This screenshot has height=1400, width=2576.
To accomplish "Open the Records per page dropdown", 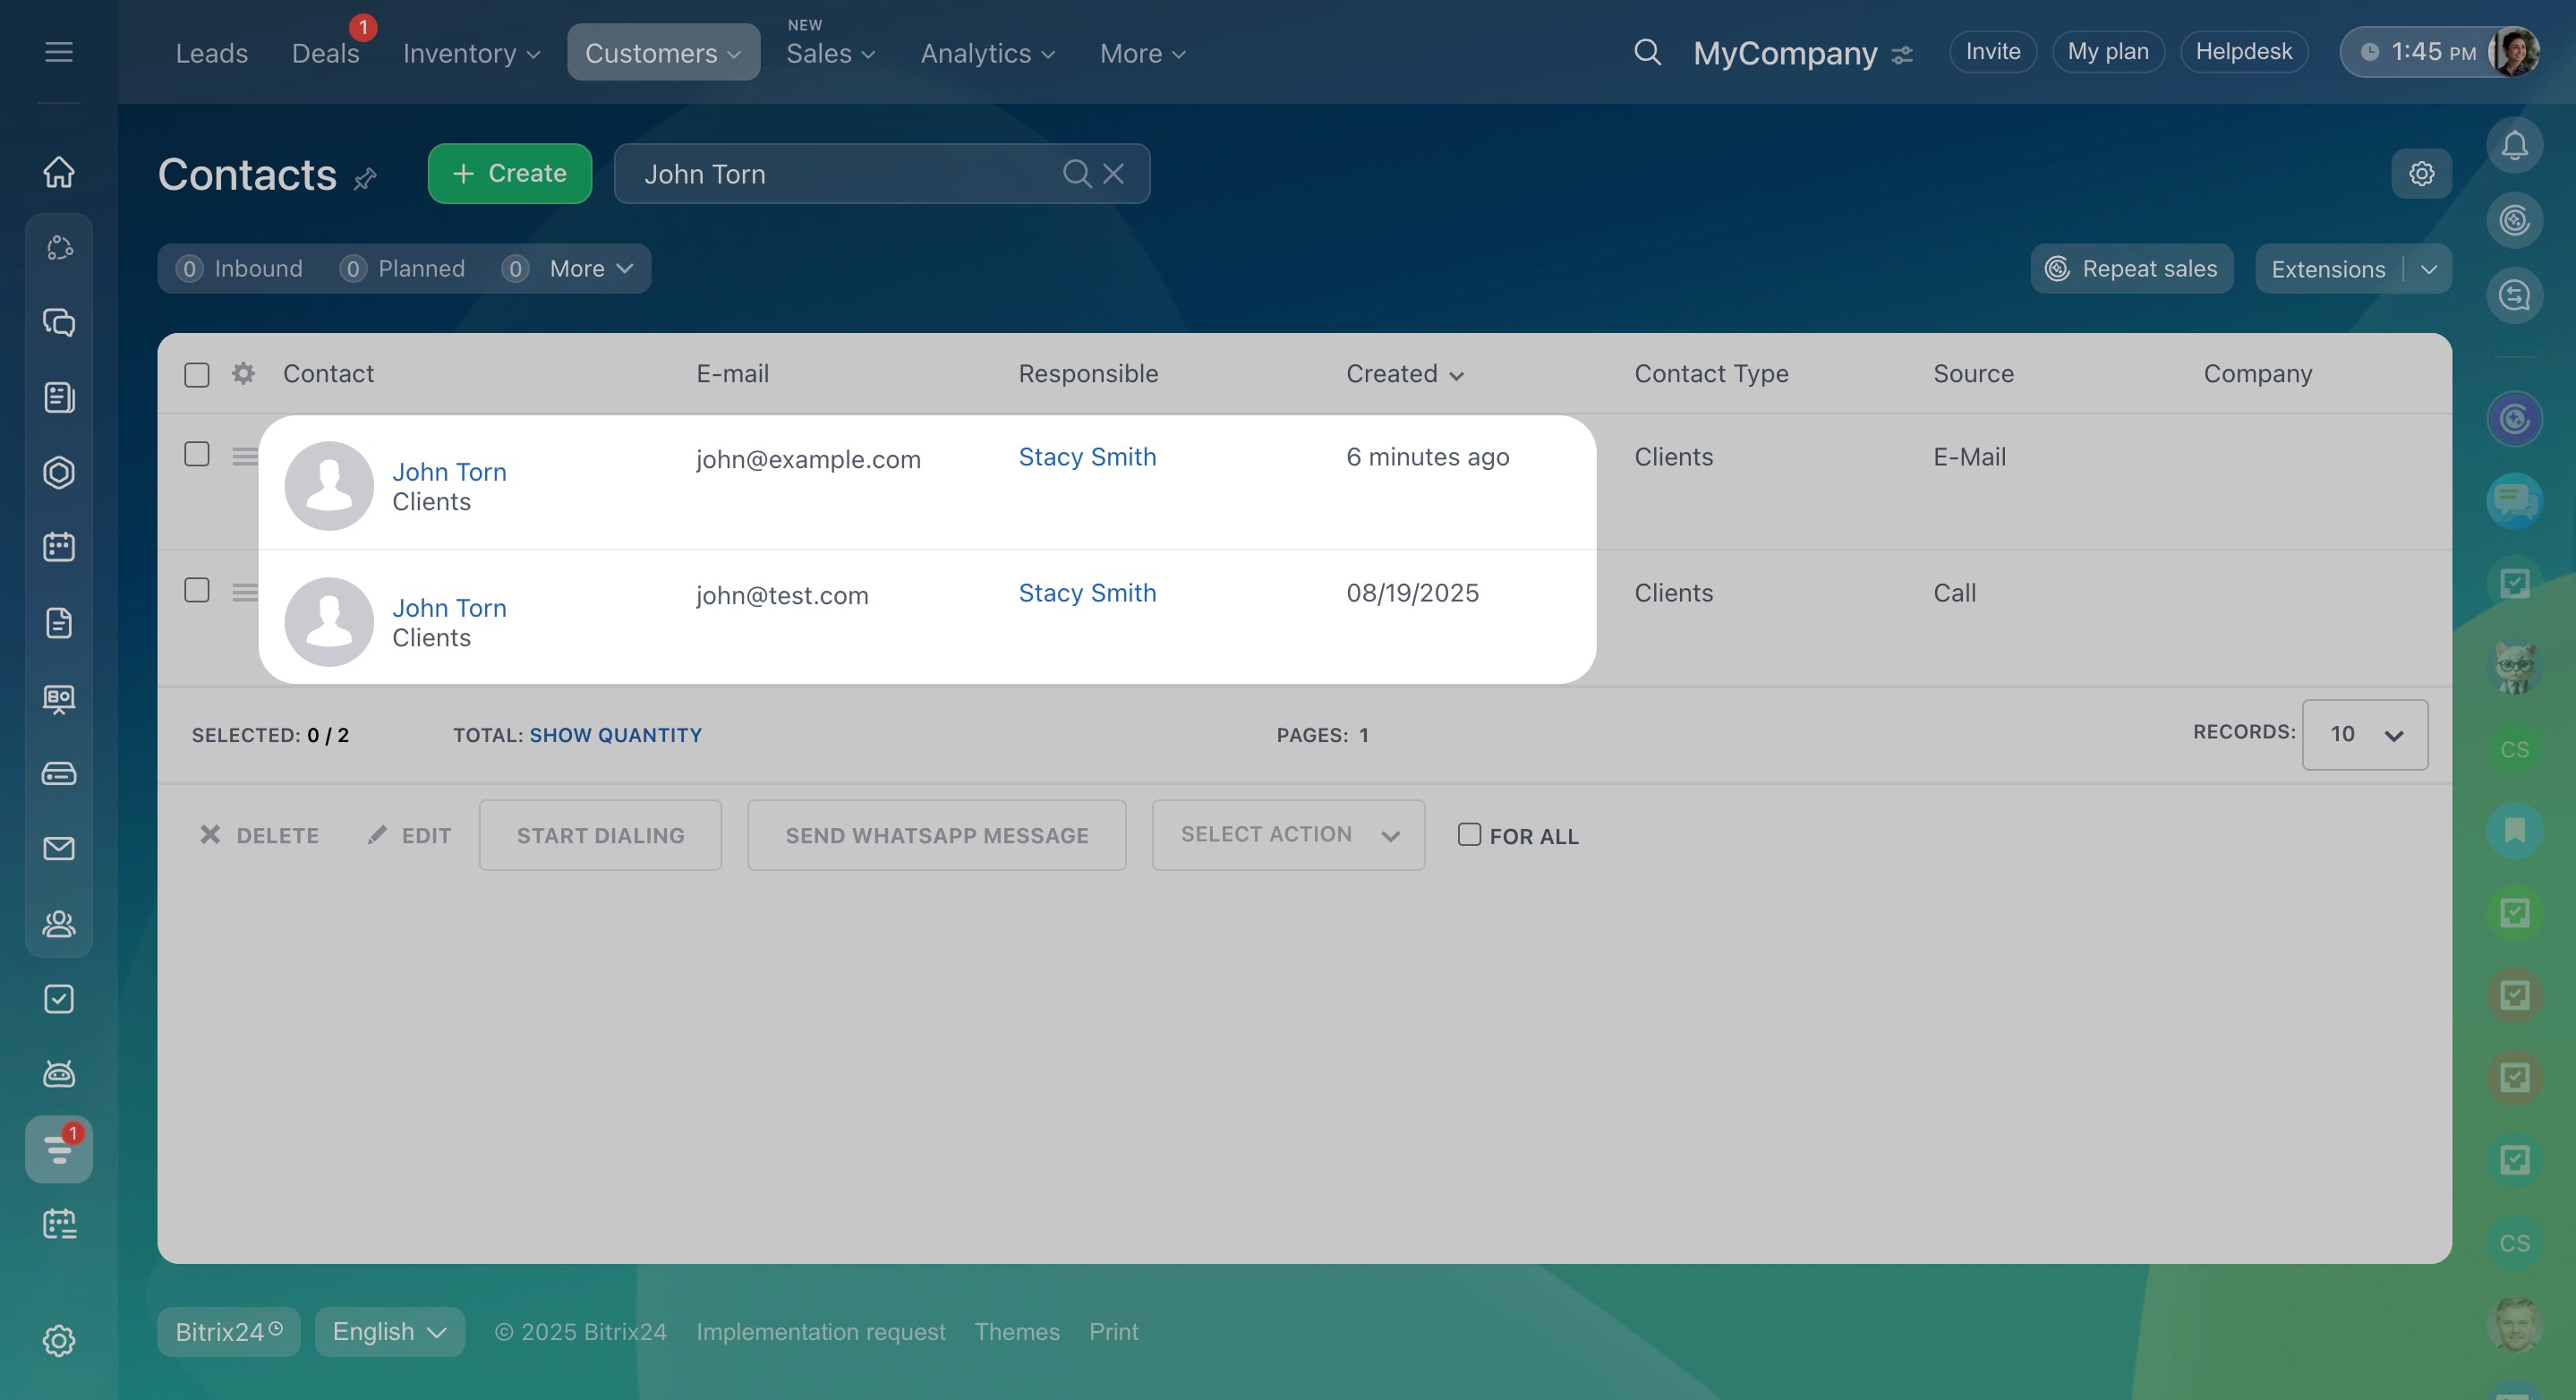I will coord(2364,735).
